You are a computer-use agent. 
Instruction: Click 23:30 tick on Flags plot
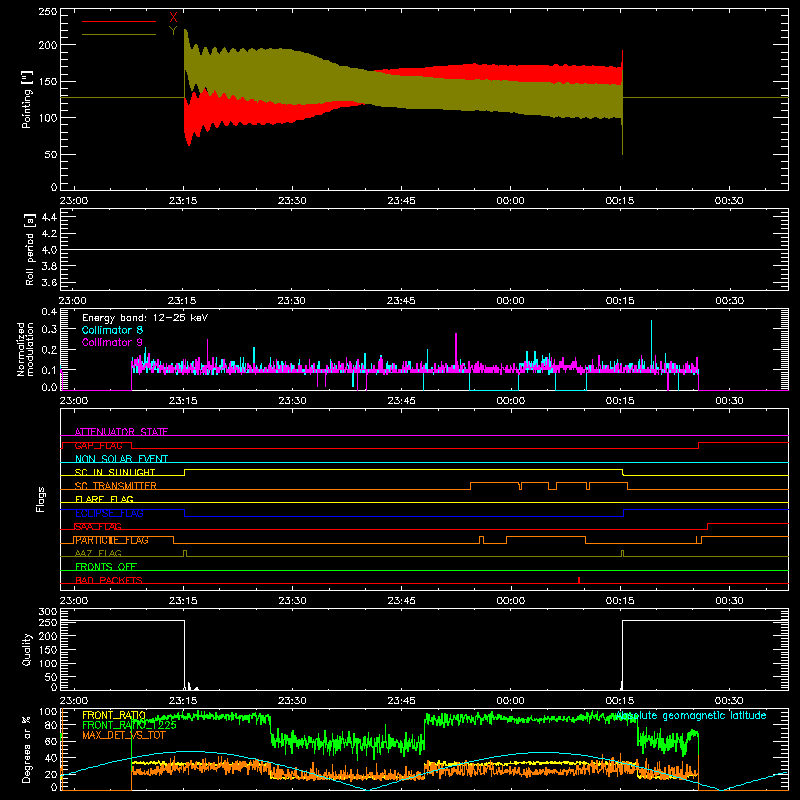pos(292,601)
